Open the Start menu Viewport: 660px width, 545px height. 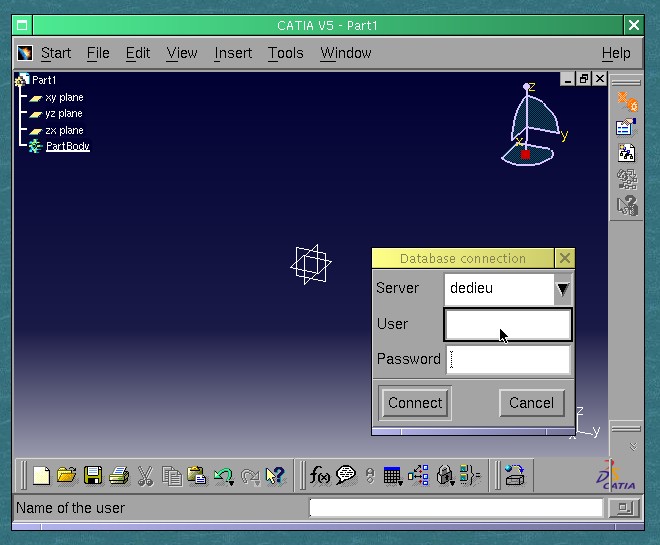56,53
